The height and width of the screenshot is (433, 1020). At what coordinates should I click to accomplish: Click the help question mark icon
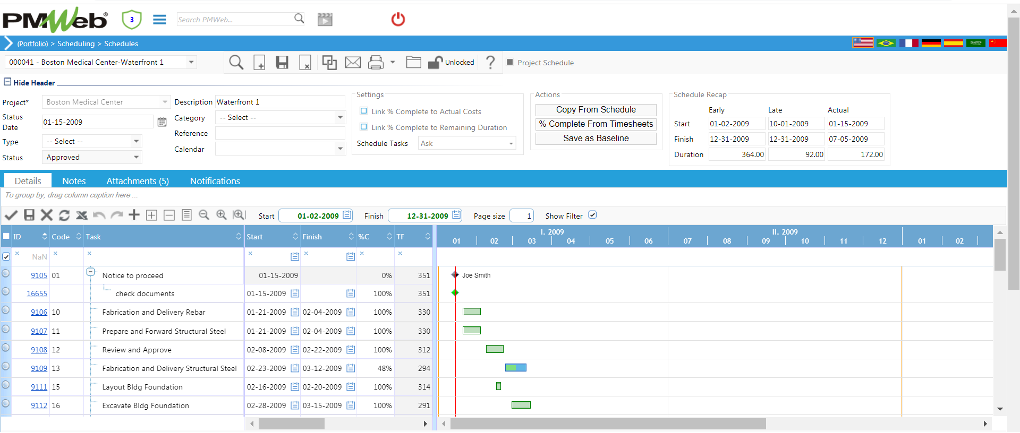[x=490, y=62]
